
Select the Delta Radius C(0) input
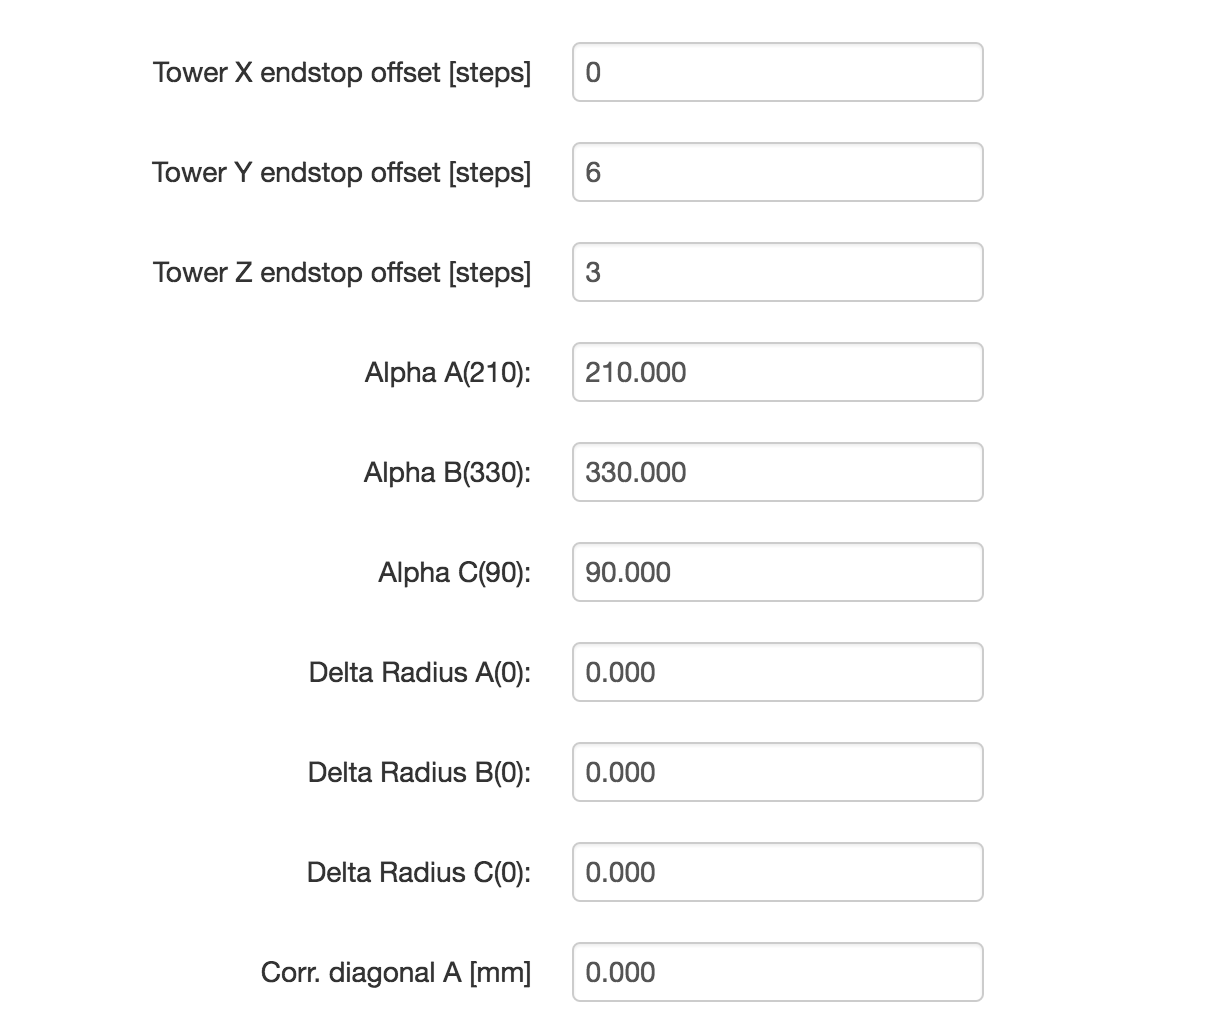tap(777, 872)
